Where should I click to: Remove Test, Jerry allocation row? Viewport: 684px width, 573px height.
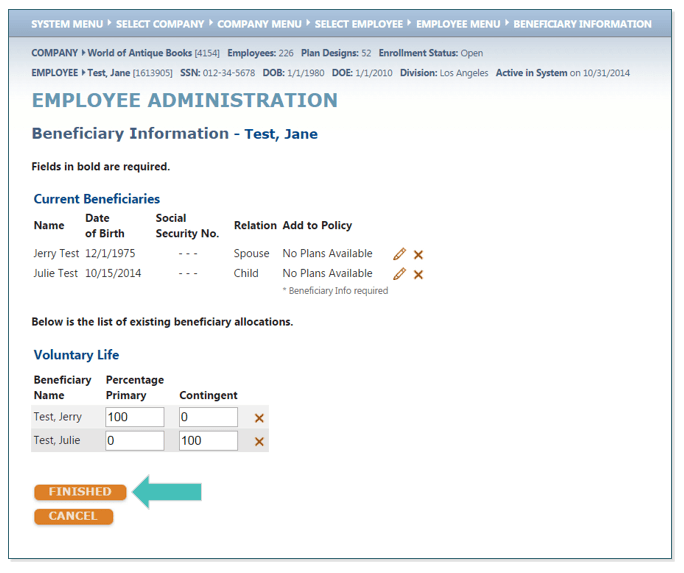coord(259,418)
